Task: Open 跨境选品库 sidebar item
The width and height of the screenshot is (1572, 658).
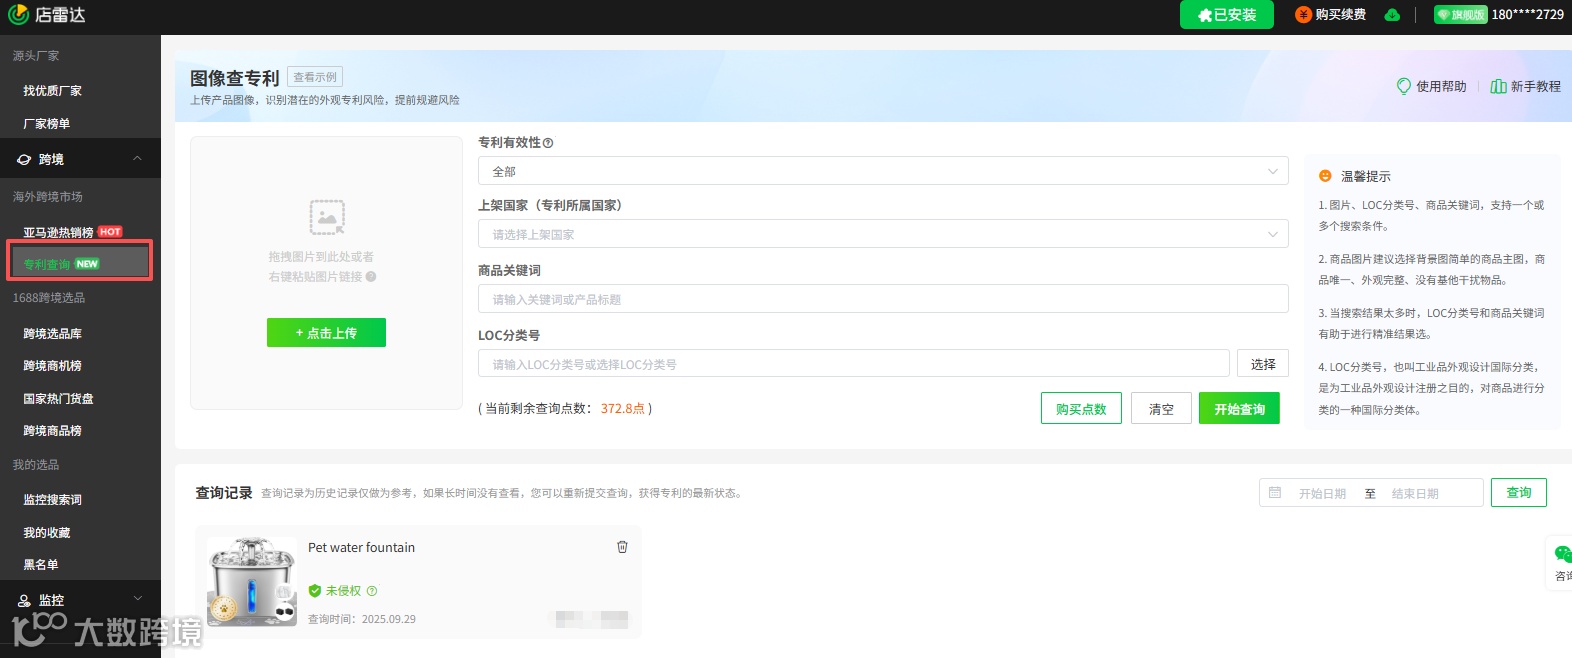Action: click(53, 334)
